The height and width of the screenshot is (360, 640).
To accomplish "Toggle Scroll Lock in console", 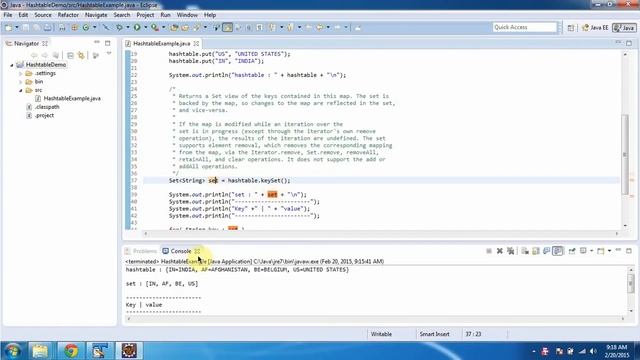I will [536, 251].
